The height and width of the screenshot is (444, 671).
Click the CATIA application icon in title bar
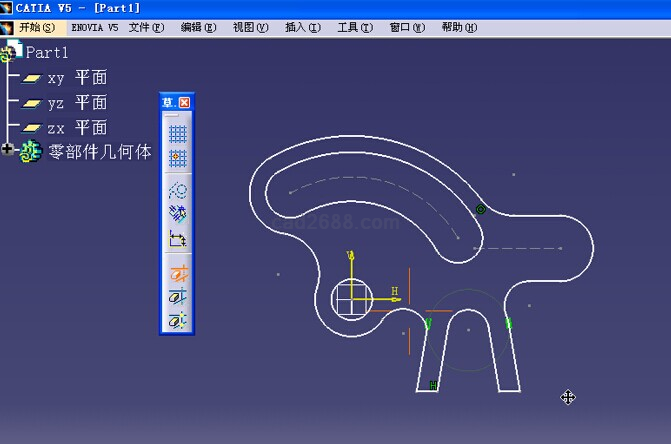[7, 8]
